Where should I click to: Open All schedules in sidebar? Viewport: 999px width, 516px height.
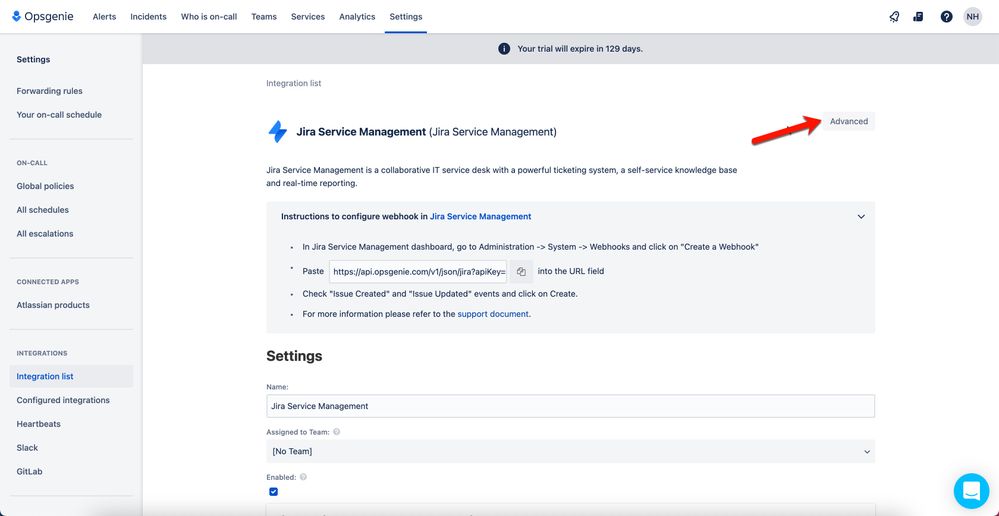43,210
